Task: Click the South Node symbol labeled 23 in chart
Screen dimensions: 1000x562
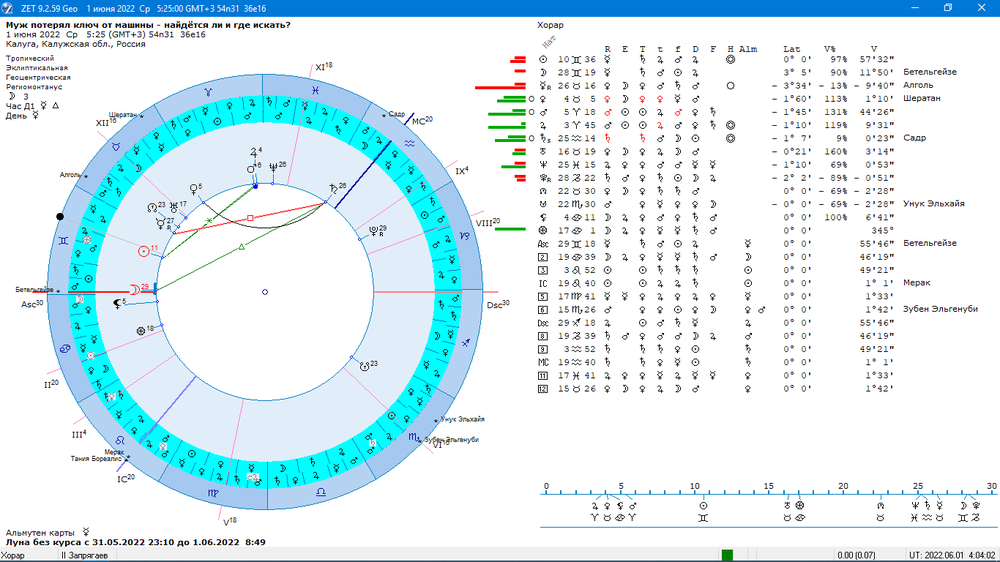Action: pos(364,366)
